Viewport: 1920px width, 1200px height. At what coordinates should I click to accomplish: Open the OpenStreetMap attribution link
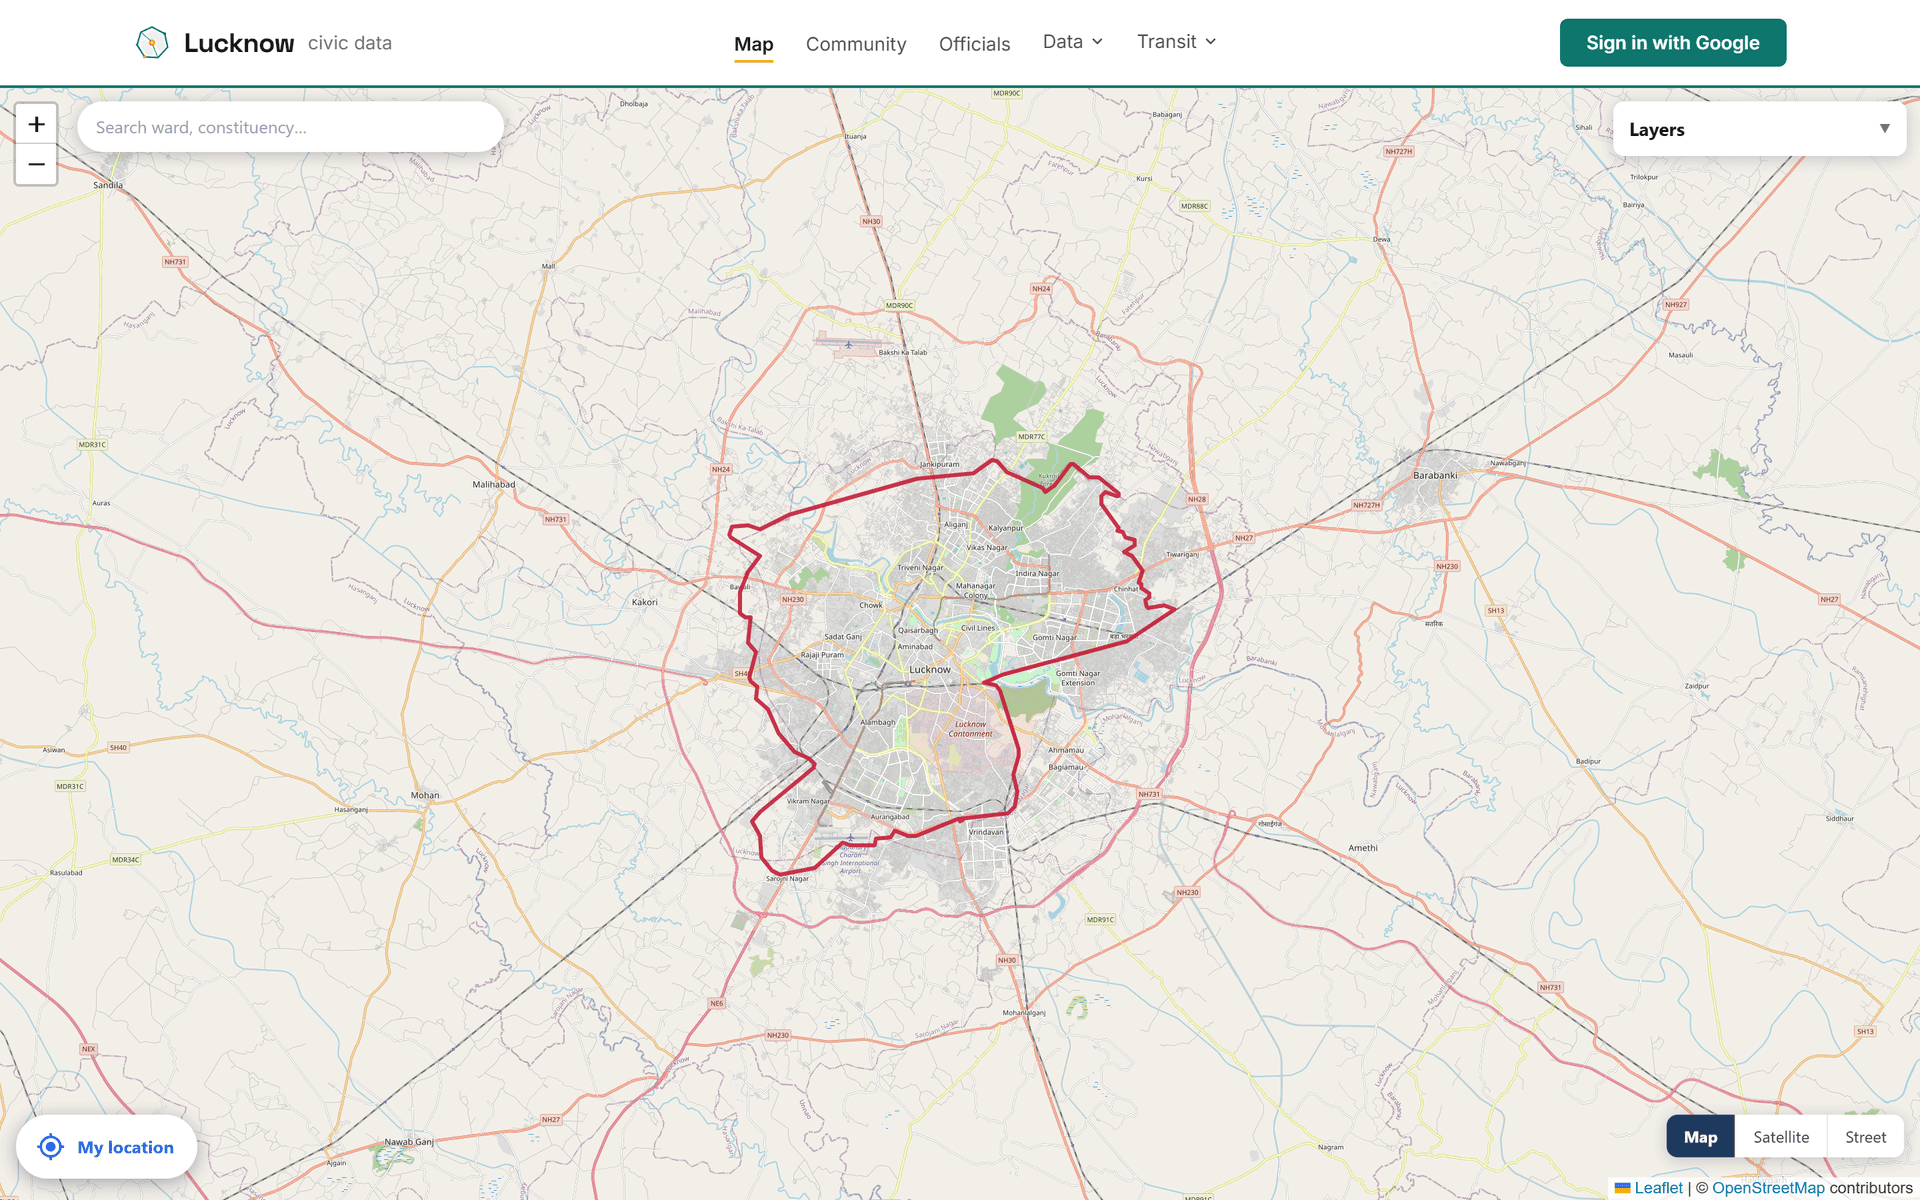(1768, 1188)
